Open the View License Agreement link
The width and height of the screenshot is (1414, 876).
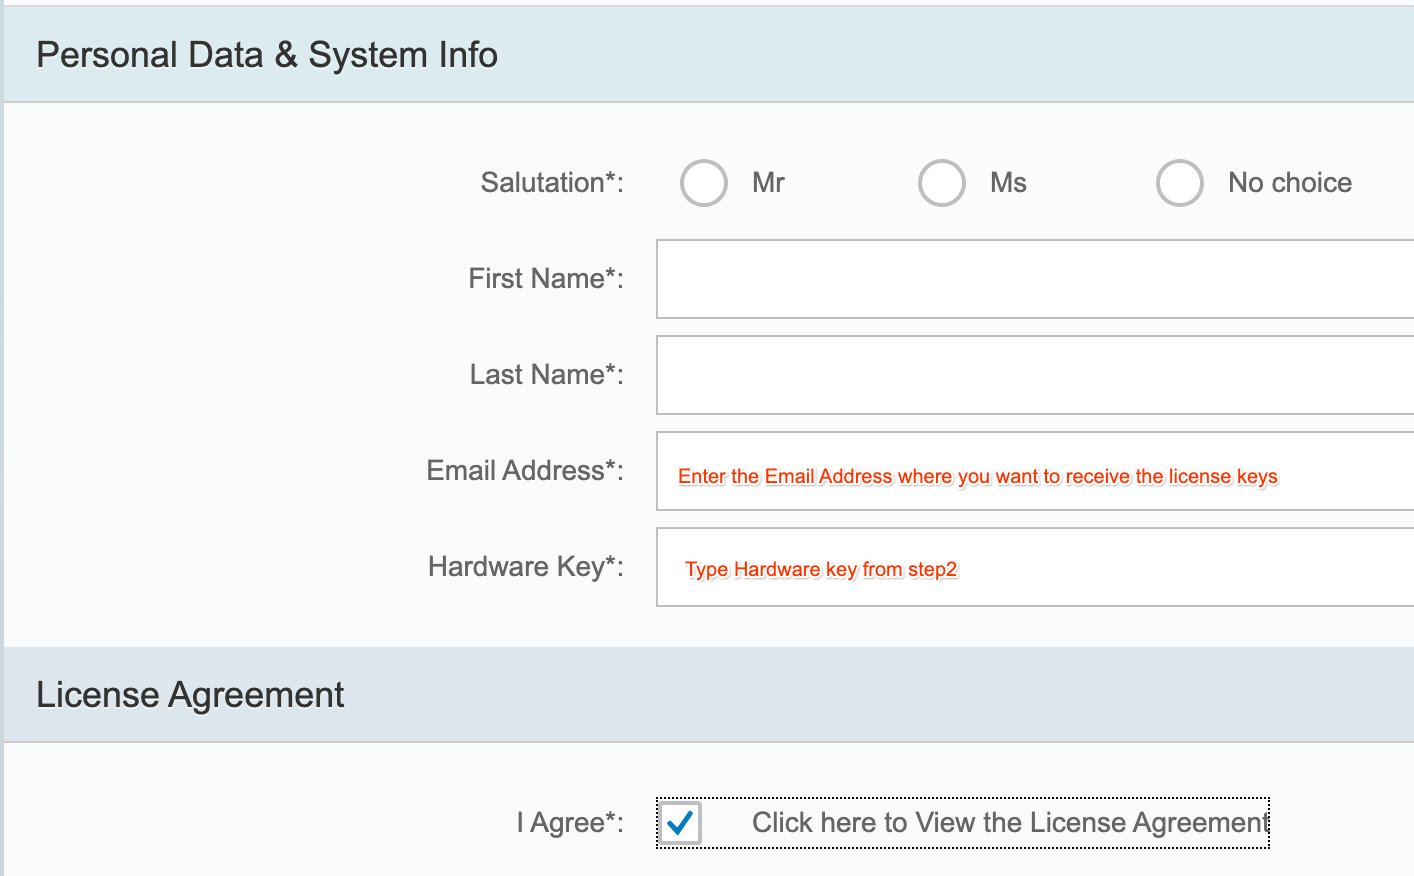[1010, 823]
